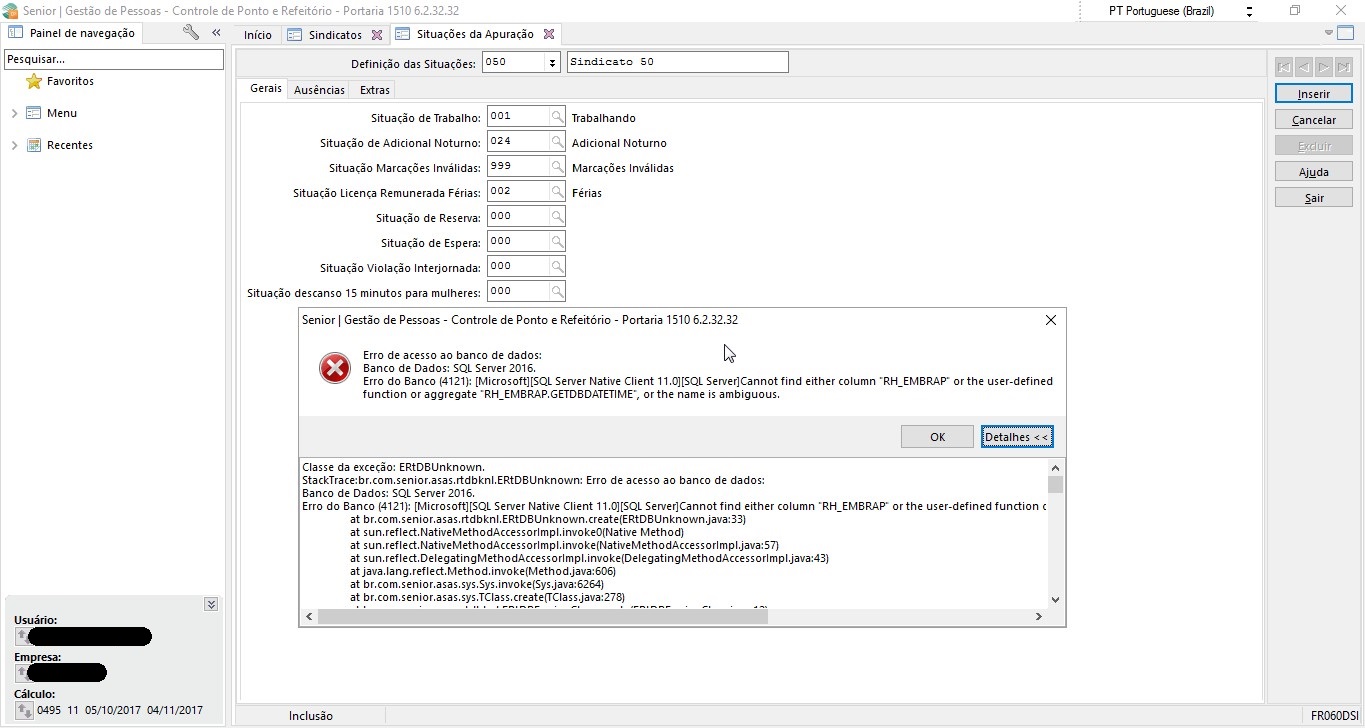
Task: Click OK in the error dialog
Action: (x=937, y=437)
